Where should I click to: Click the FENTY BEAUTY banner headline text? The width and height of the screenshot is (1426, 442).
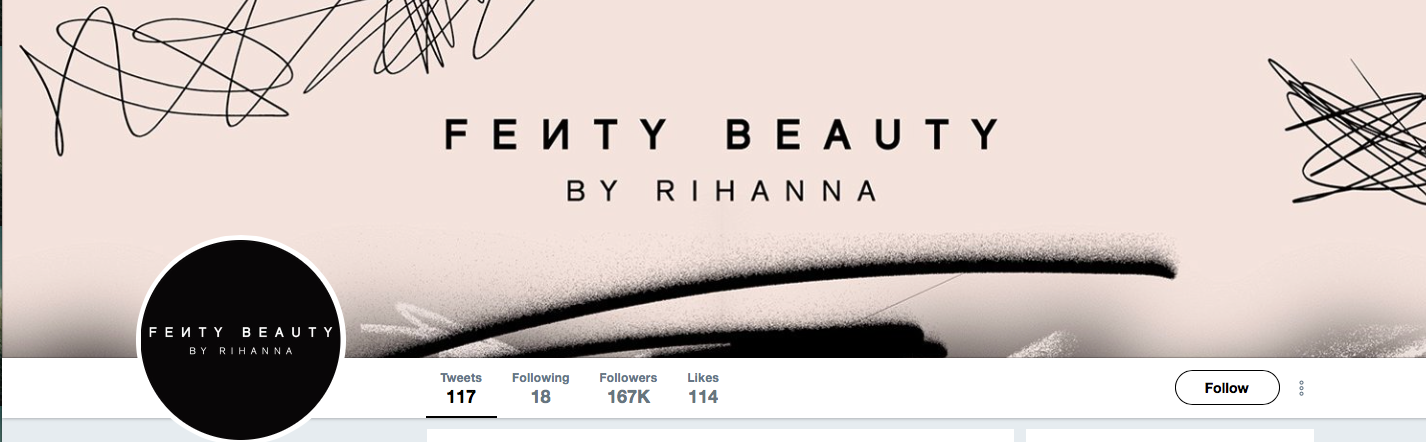pos(721,134)
